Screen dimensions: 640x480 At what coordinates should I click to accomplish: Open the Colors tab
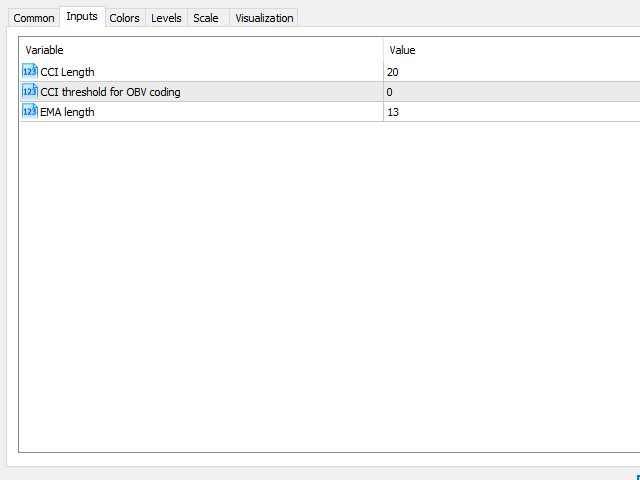[x=124, y=18]
